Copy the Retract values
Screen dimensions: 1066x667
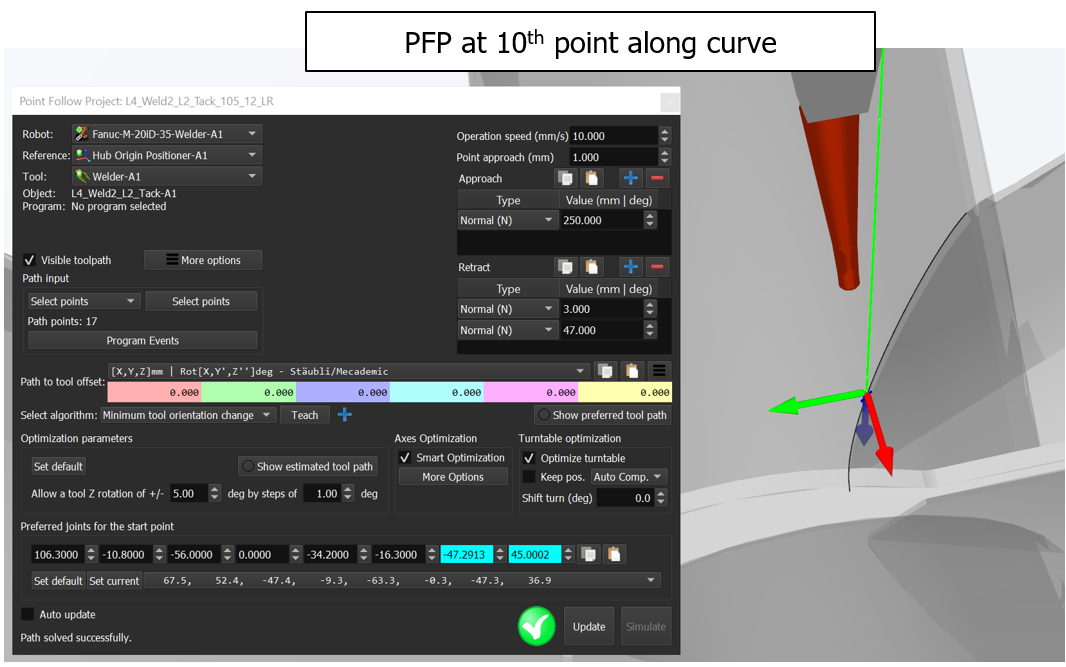coord(566,267)
